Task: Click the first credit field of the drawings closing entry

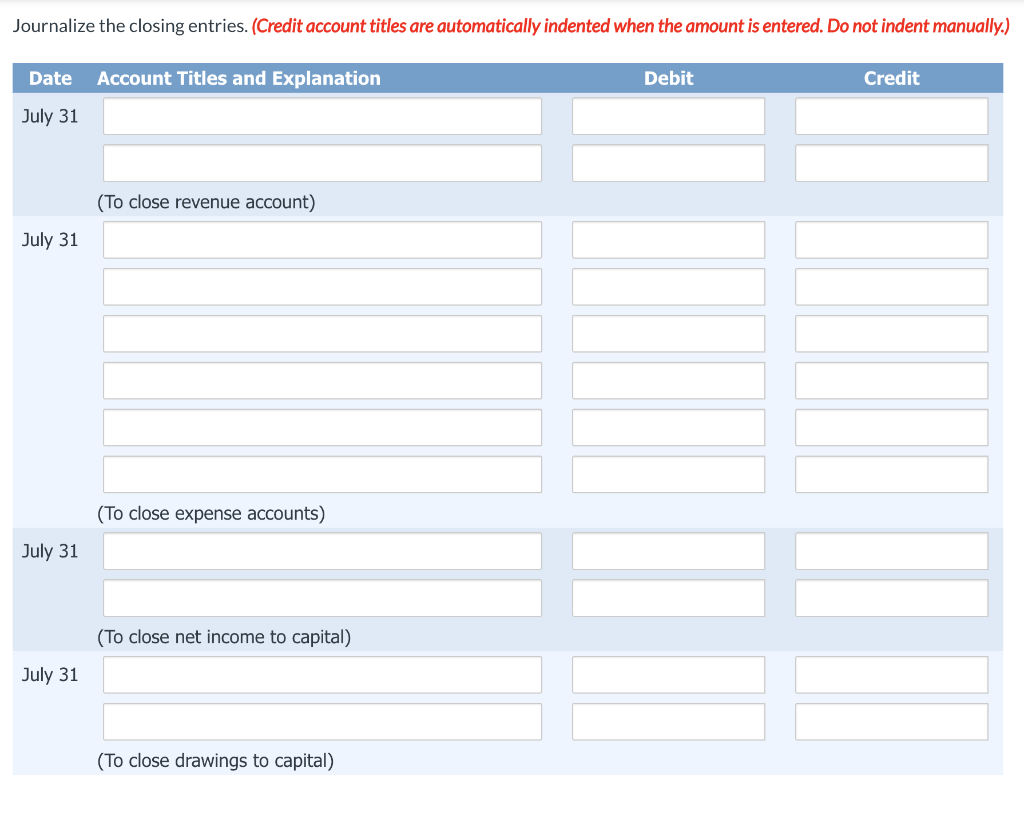Action: (x=891, y=674)
